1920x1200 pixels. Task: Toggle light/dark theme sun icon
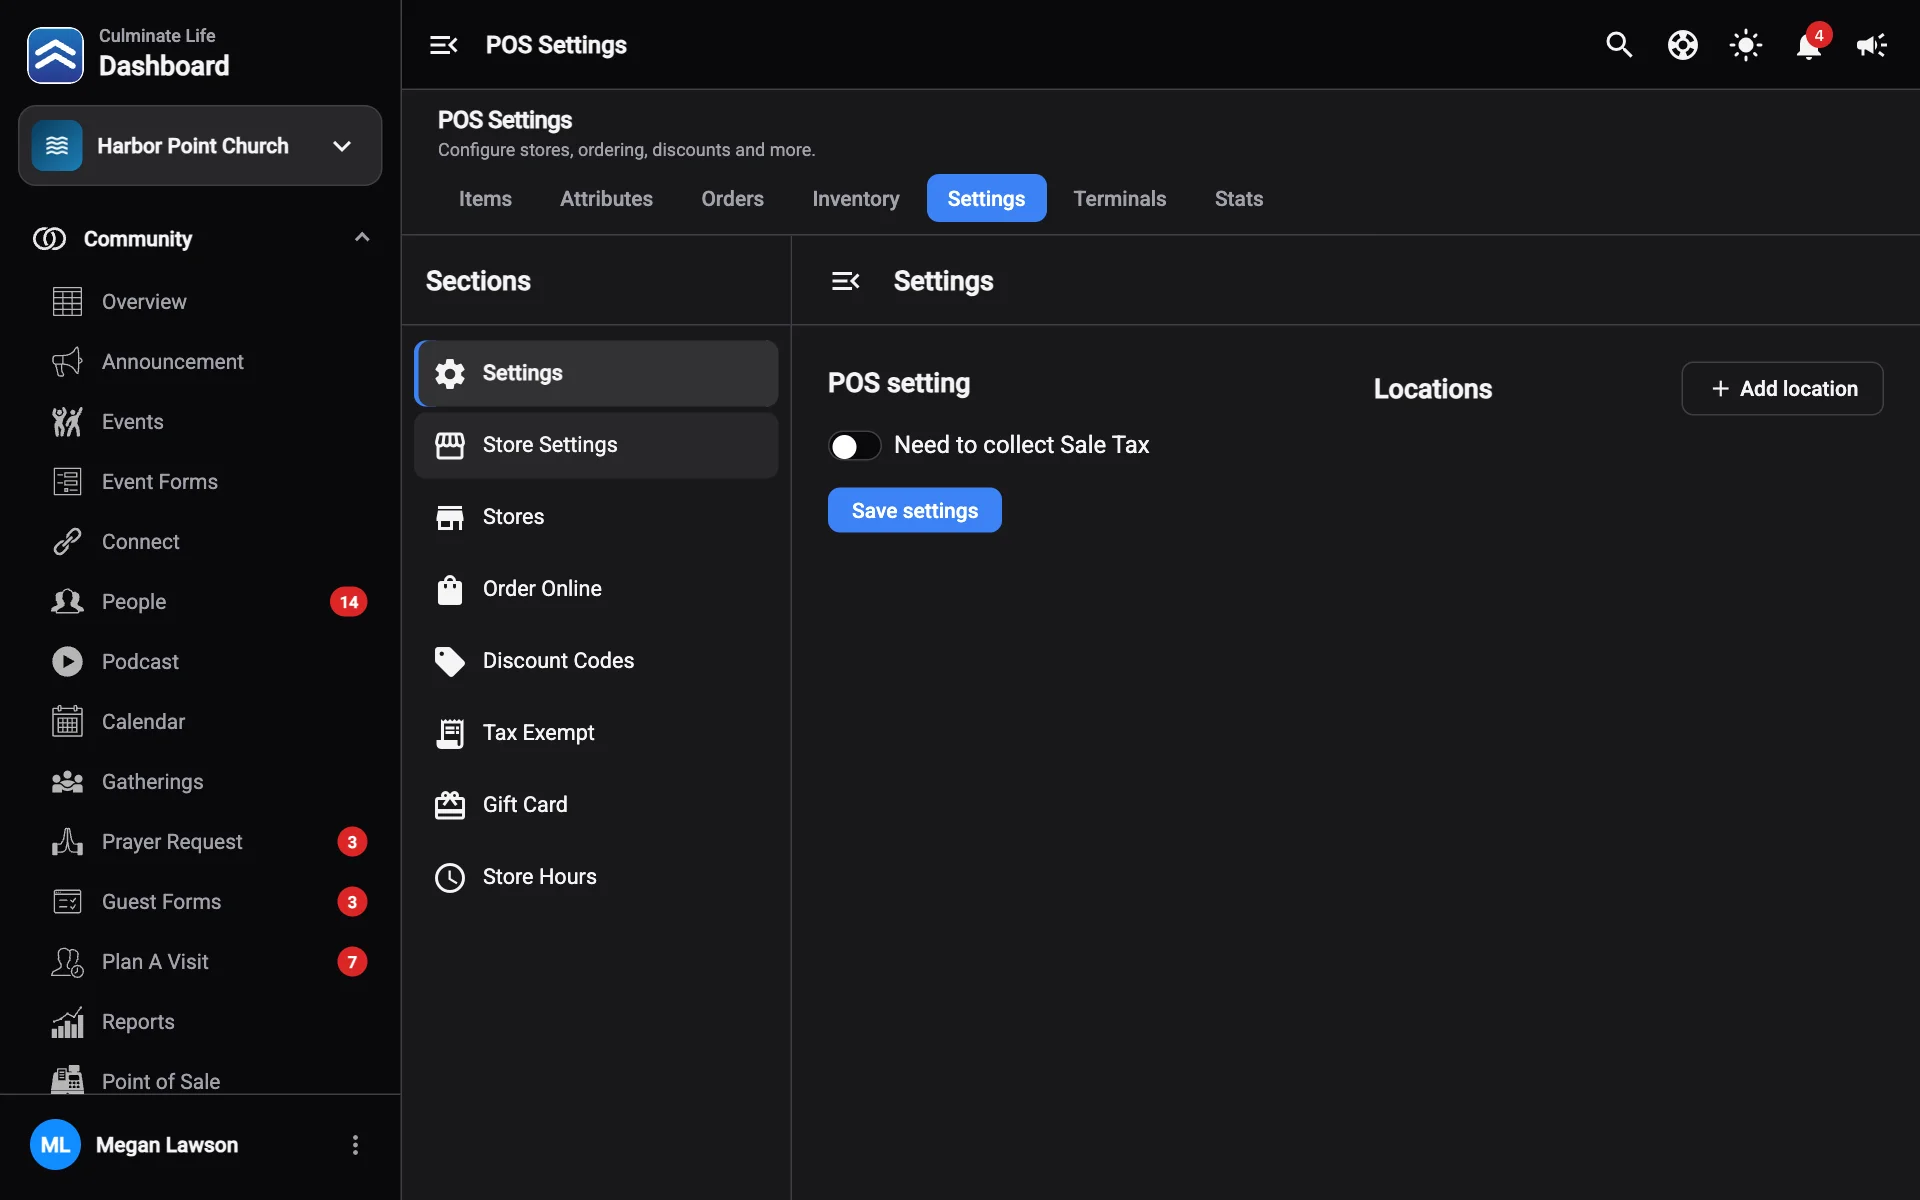pos(1746,45)
